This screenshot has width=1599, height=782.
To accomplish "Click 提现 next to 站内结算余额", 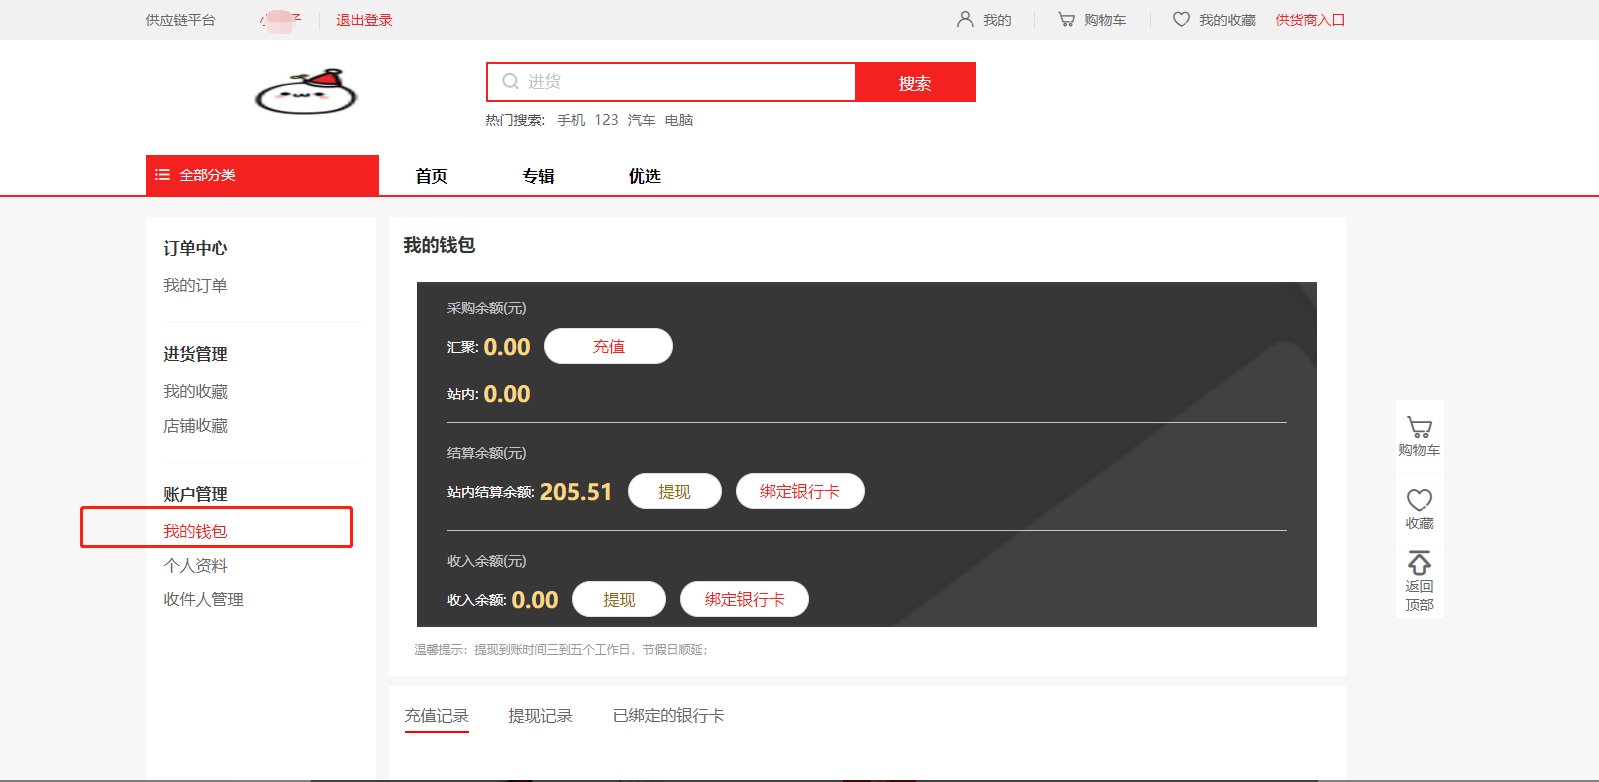I will [x=674, y=492].
